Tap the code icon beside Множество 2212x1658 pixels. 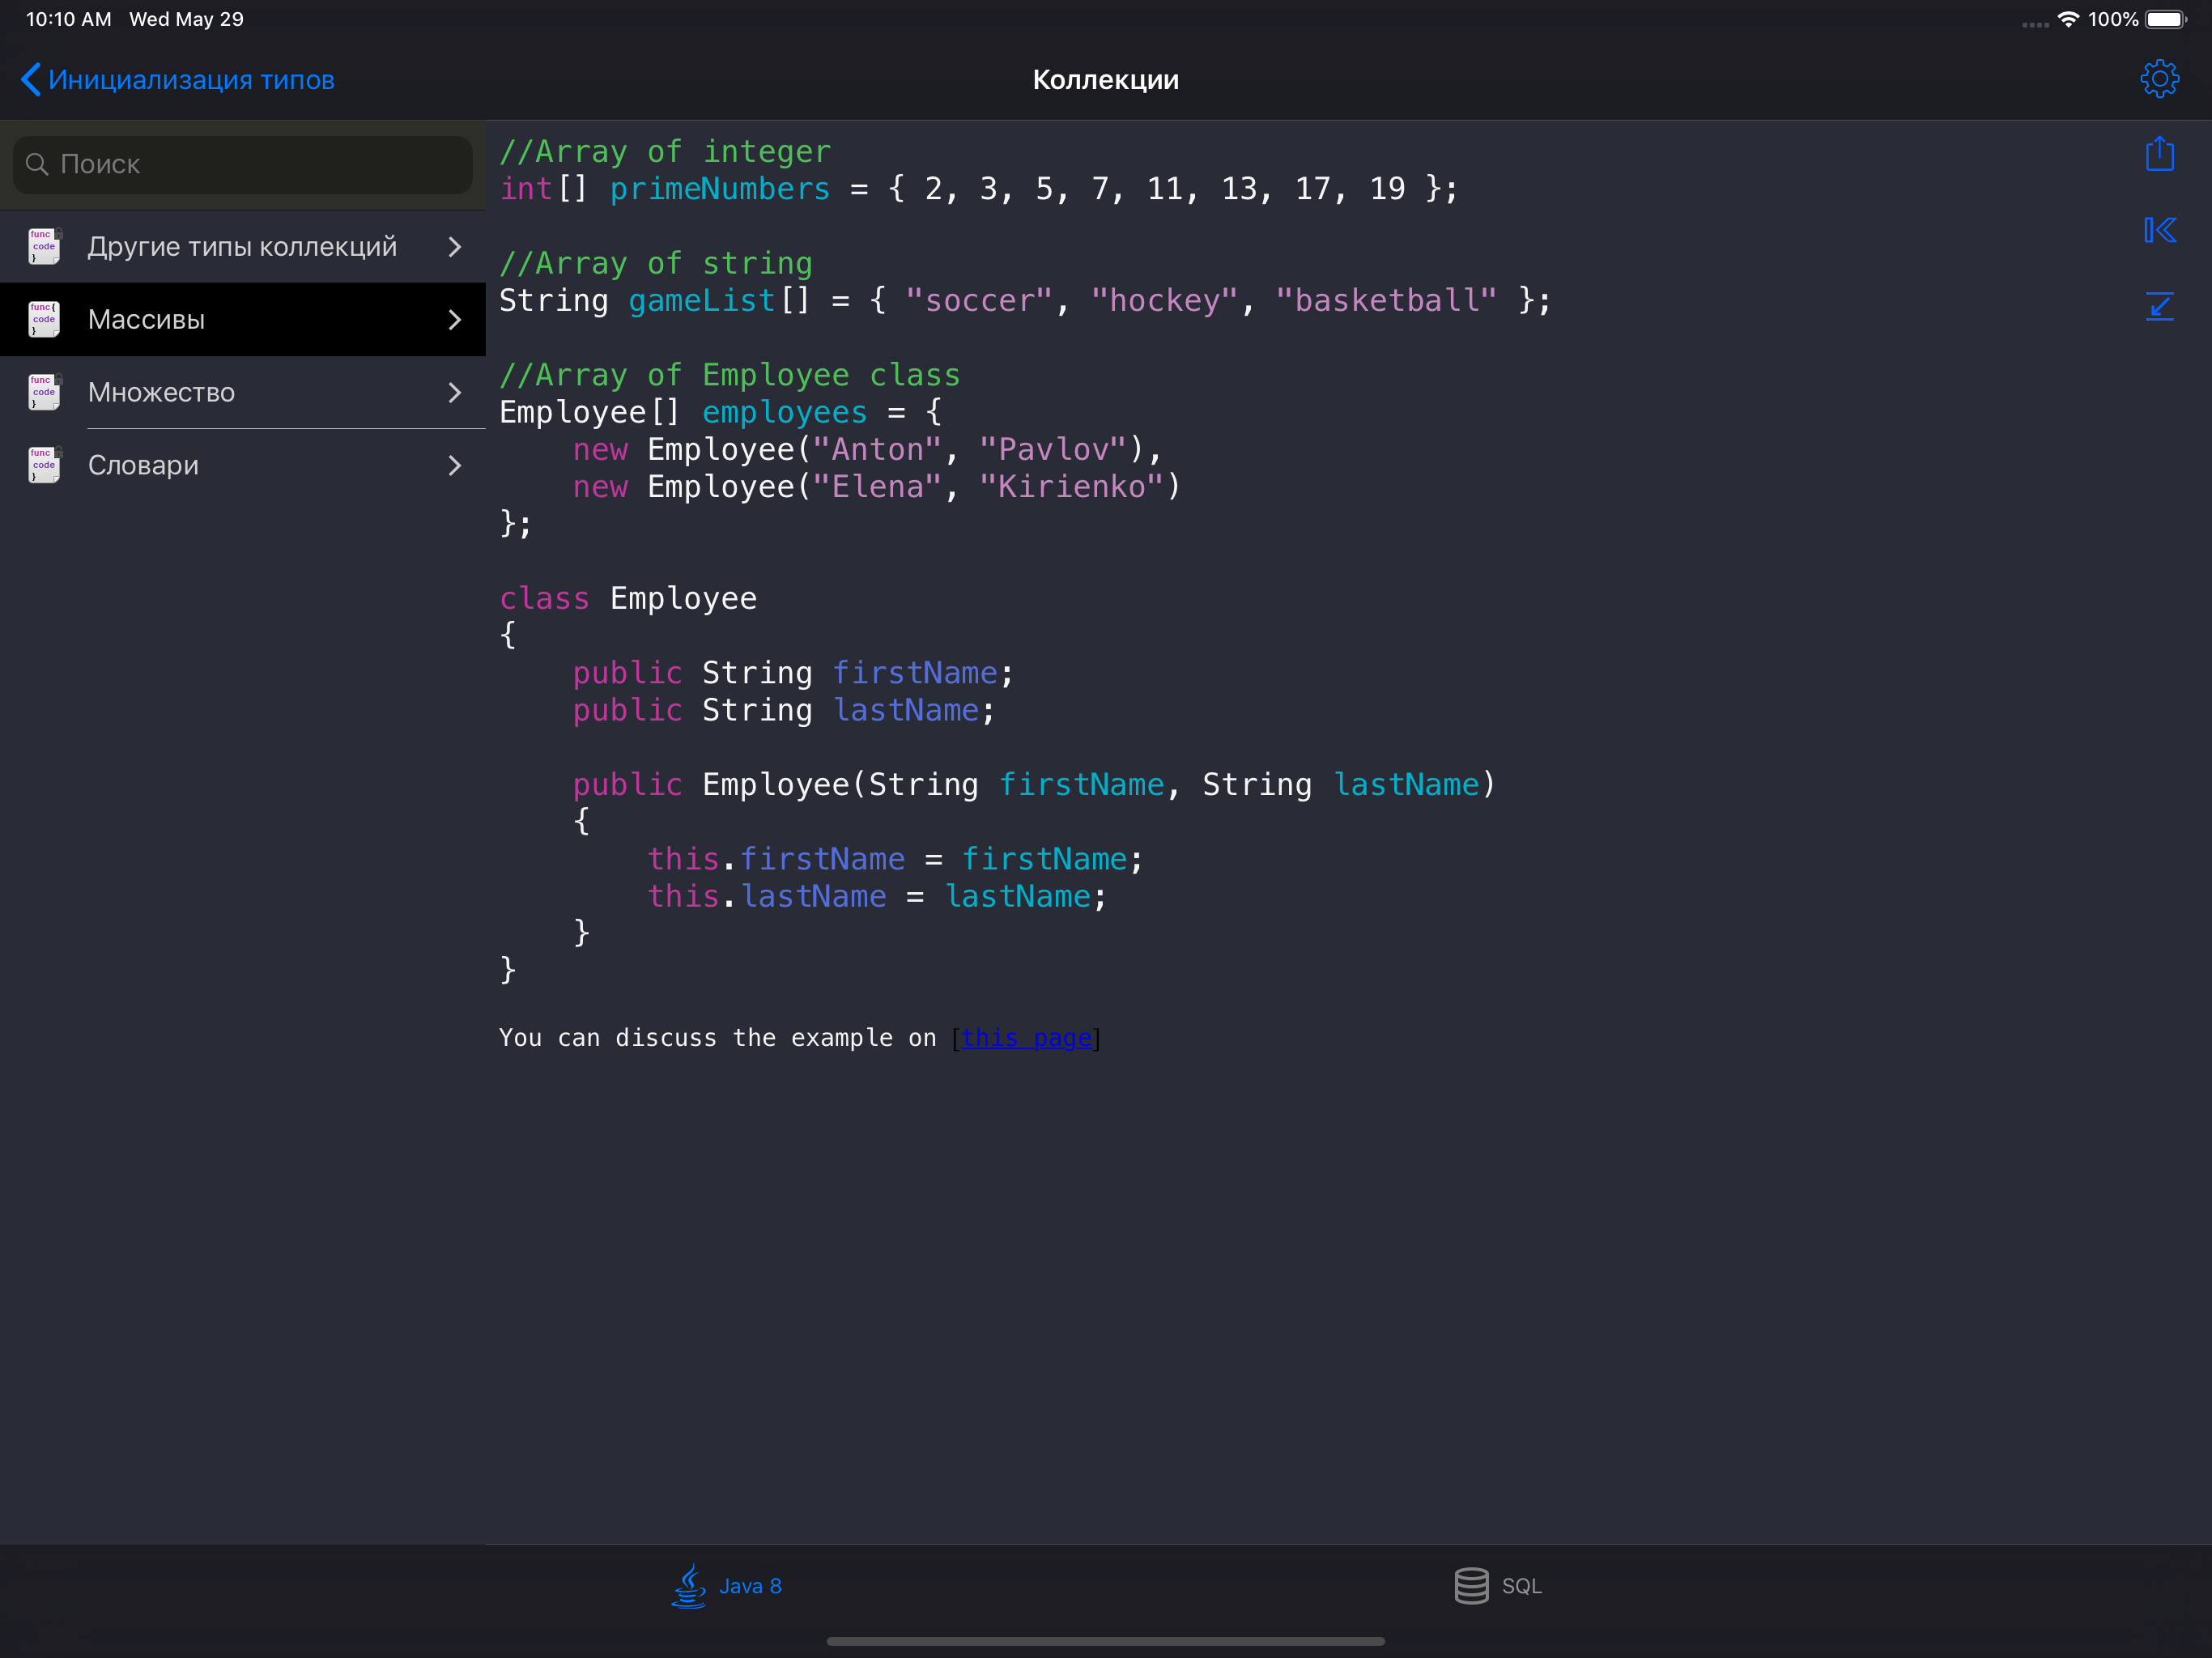pos(44,392)
